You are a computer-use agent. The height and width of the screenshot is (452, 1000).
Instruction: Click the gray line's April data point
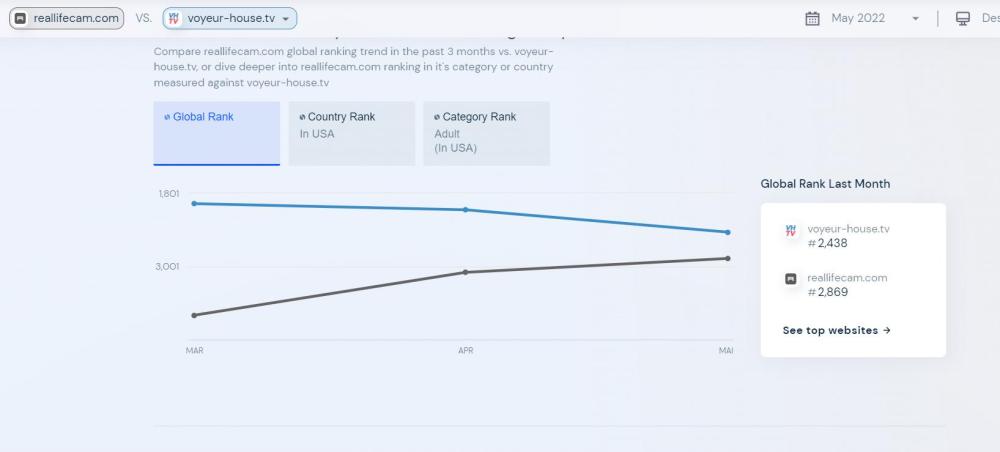tap(465, 272)
